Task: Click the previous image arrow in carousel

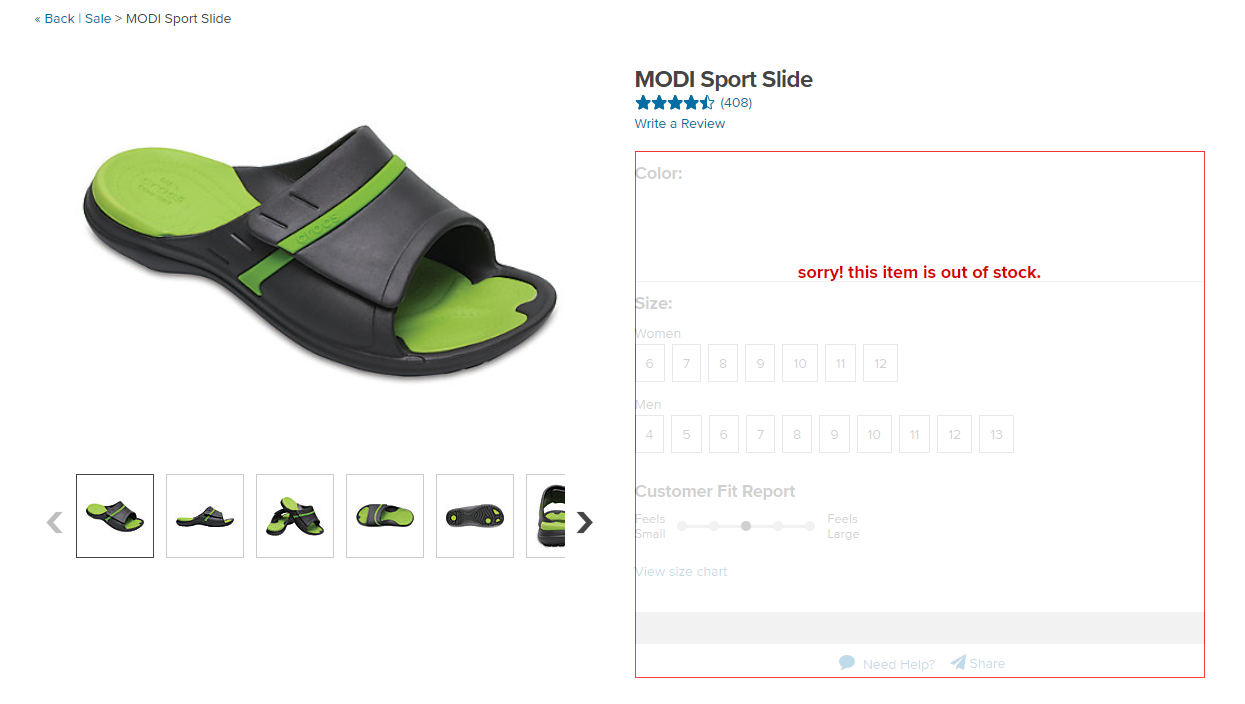Action: [x=55, y=522]
